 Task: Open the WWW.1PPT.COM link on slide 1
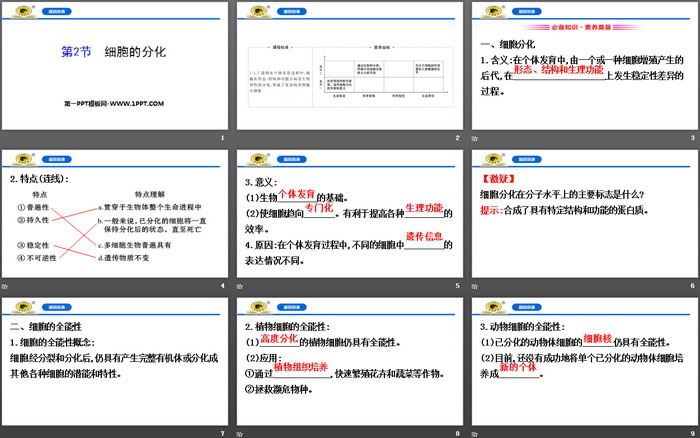pyautogui.click(x=137, y=104)
